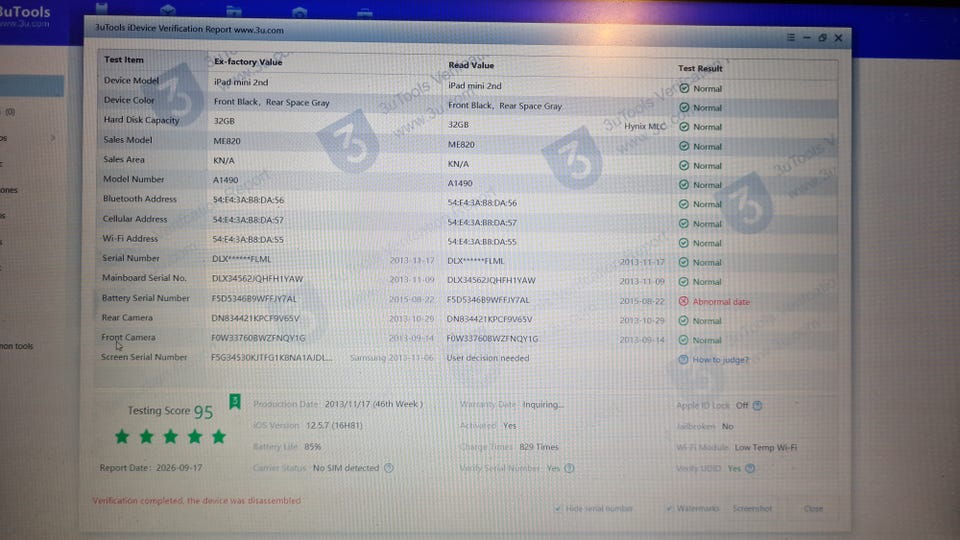960x540 pixels.
Task: Click Normal check icon in Serial Number row
Action: click(684, 262)
